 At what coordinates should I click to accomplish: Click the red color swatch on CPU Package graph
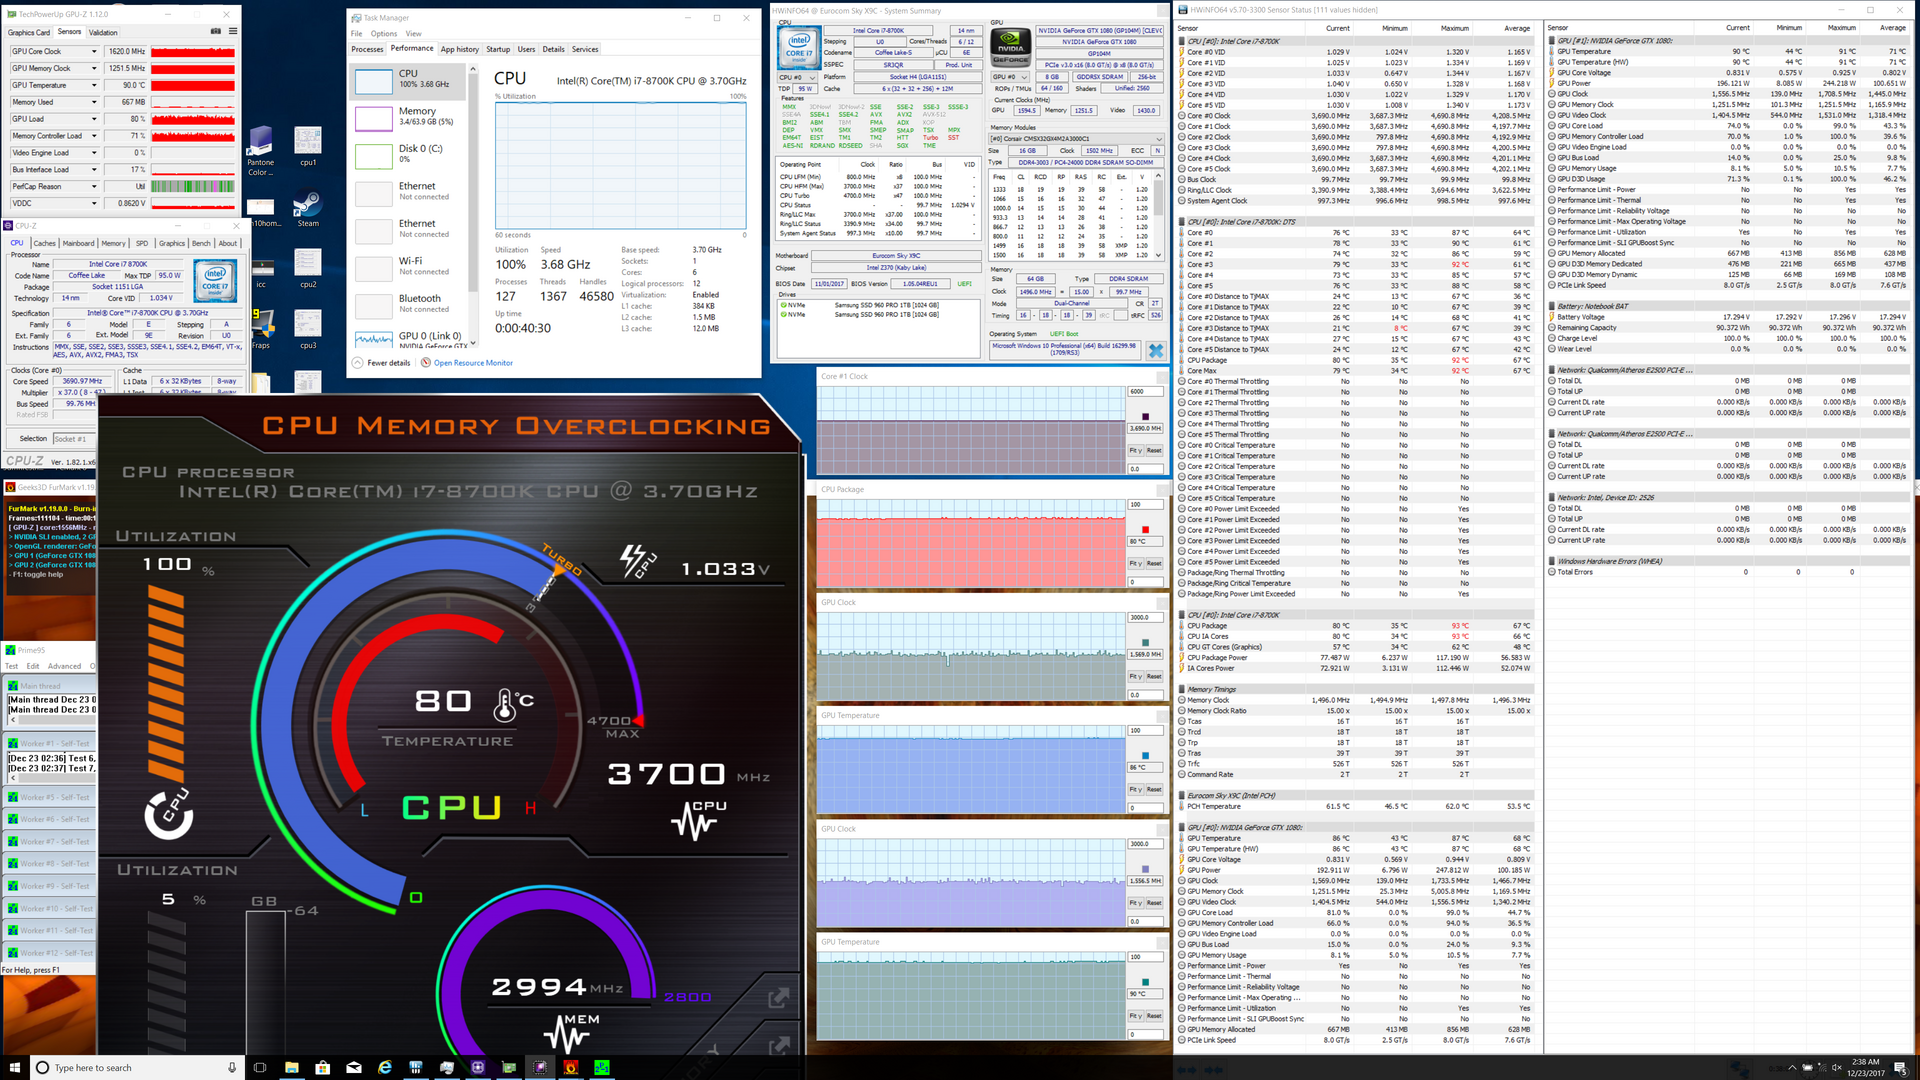pyautogui.click(x=1145, y=529)
